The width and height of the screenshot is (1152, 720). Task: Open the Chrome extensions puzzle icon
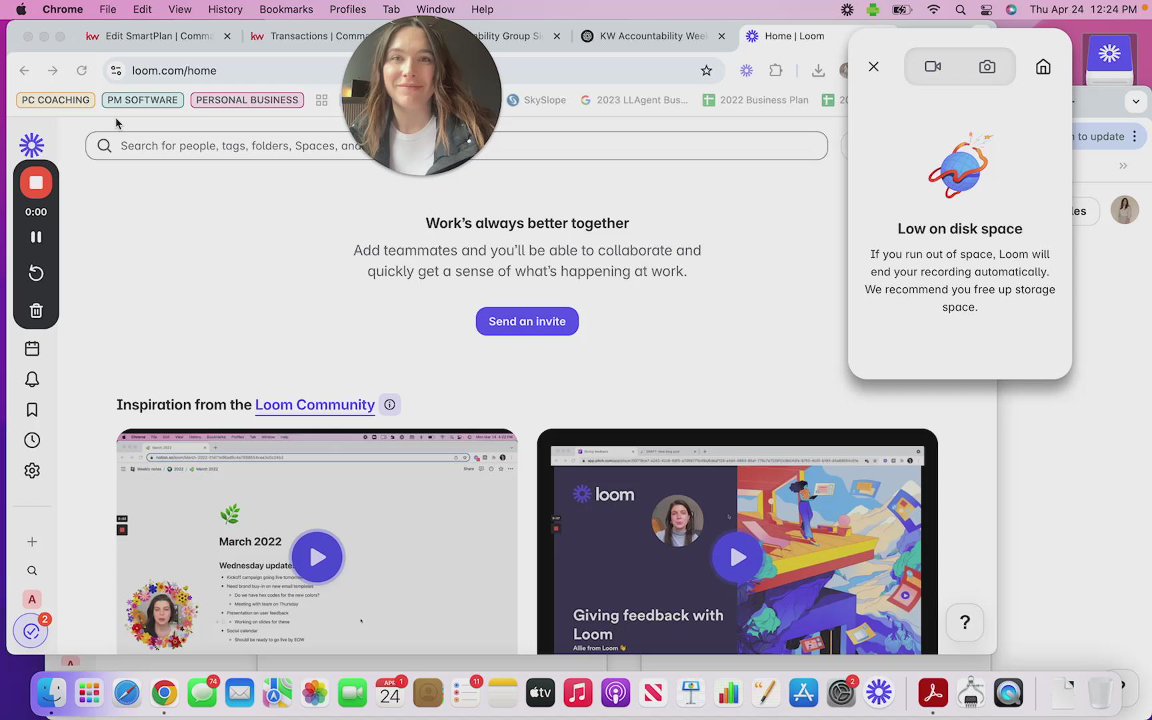tap(775, 71)
